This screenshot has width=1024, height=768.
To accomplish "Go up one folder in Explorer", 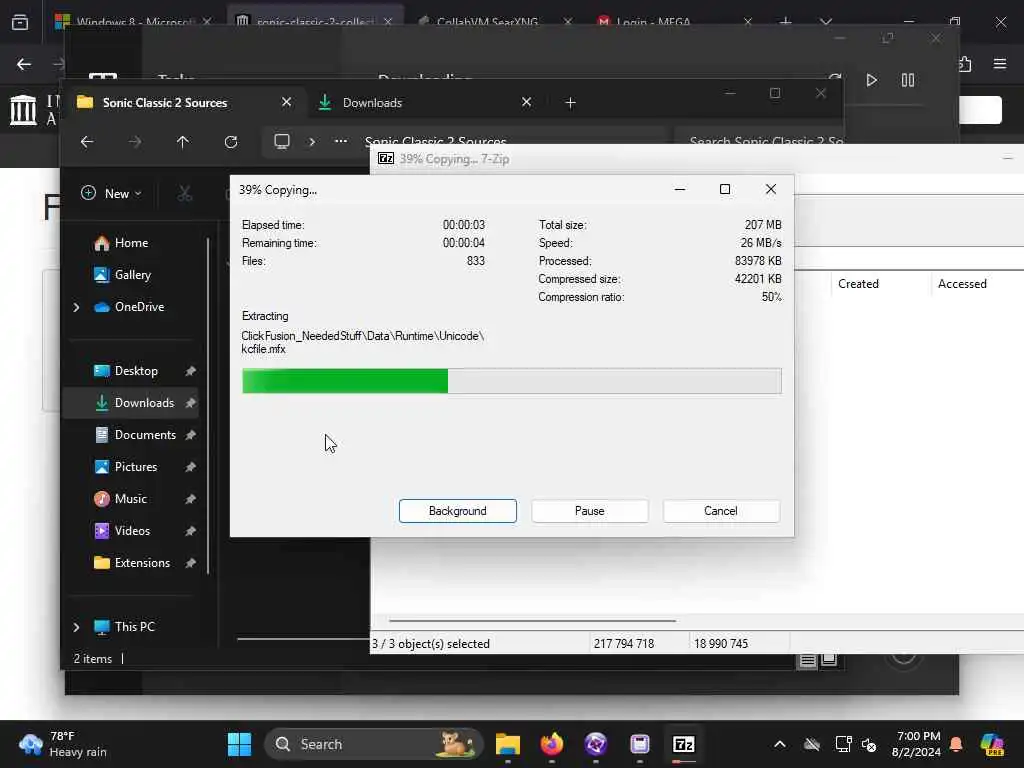I will (183, 142).
